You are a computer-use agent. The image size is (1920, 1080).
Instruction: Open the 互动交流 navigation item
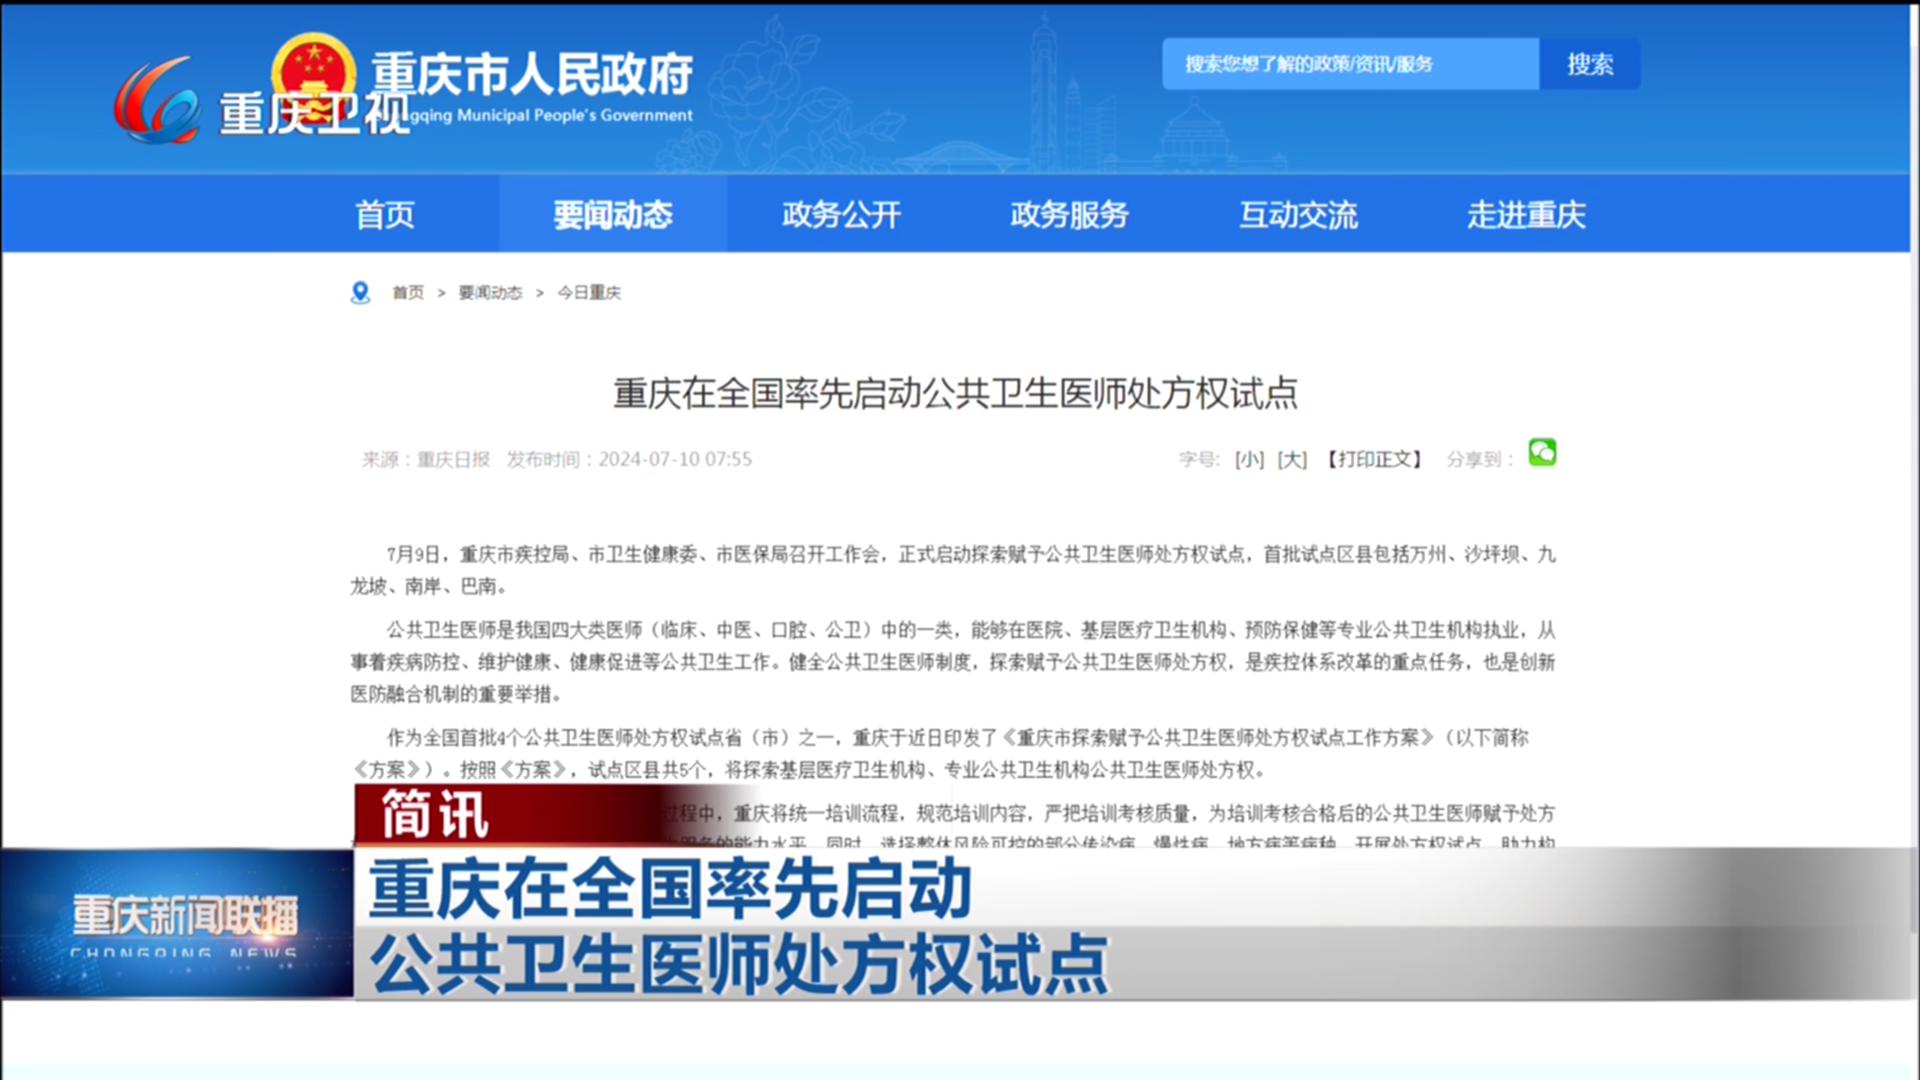(x=1298, y=214)
